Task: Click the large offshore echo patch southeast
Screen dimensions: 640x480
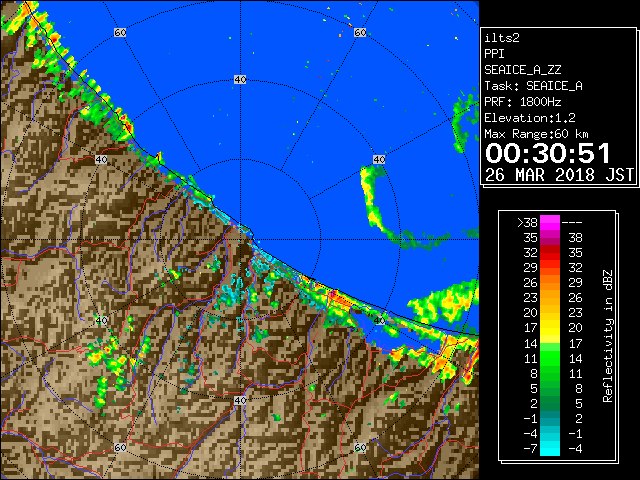Action: coord(445,304)
